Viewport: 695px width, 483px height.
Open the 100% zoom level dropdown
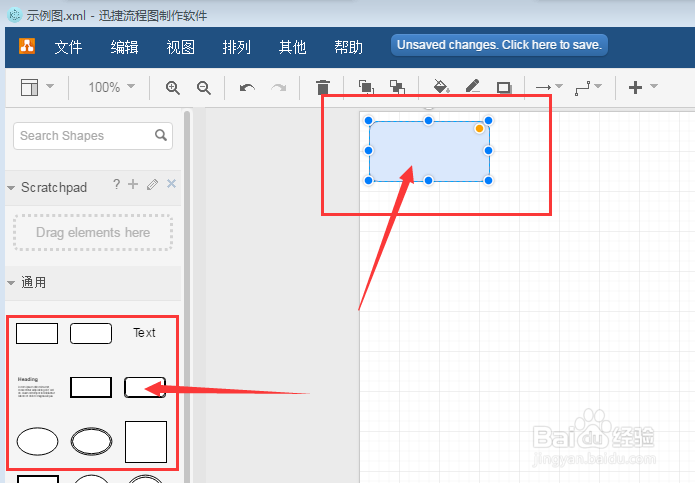pyautogui.click(x=111, y=87)
